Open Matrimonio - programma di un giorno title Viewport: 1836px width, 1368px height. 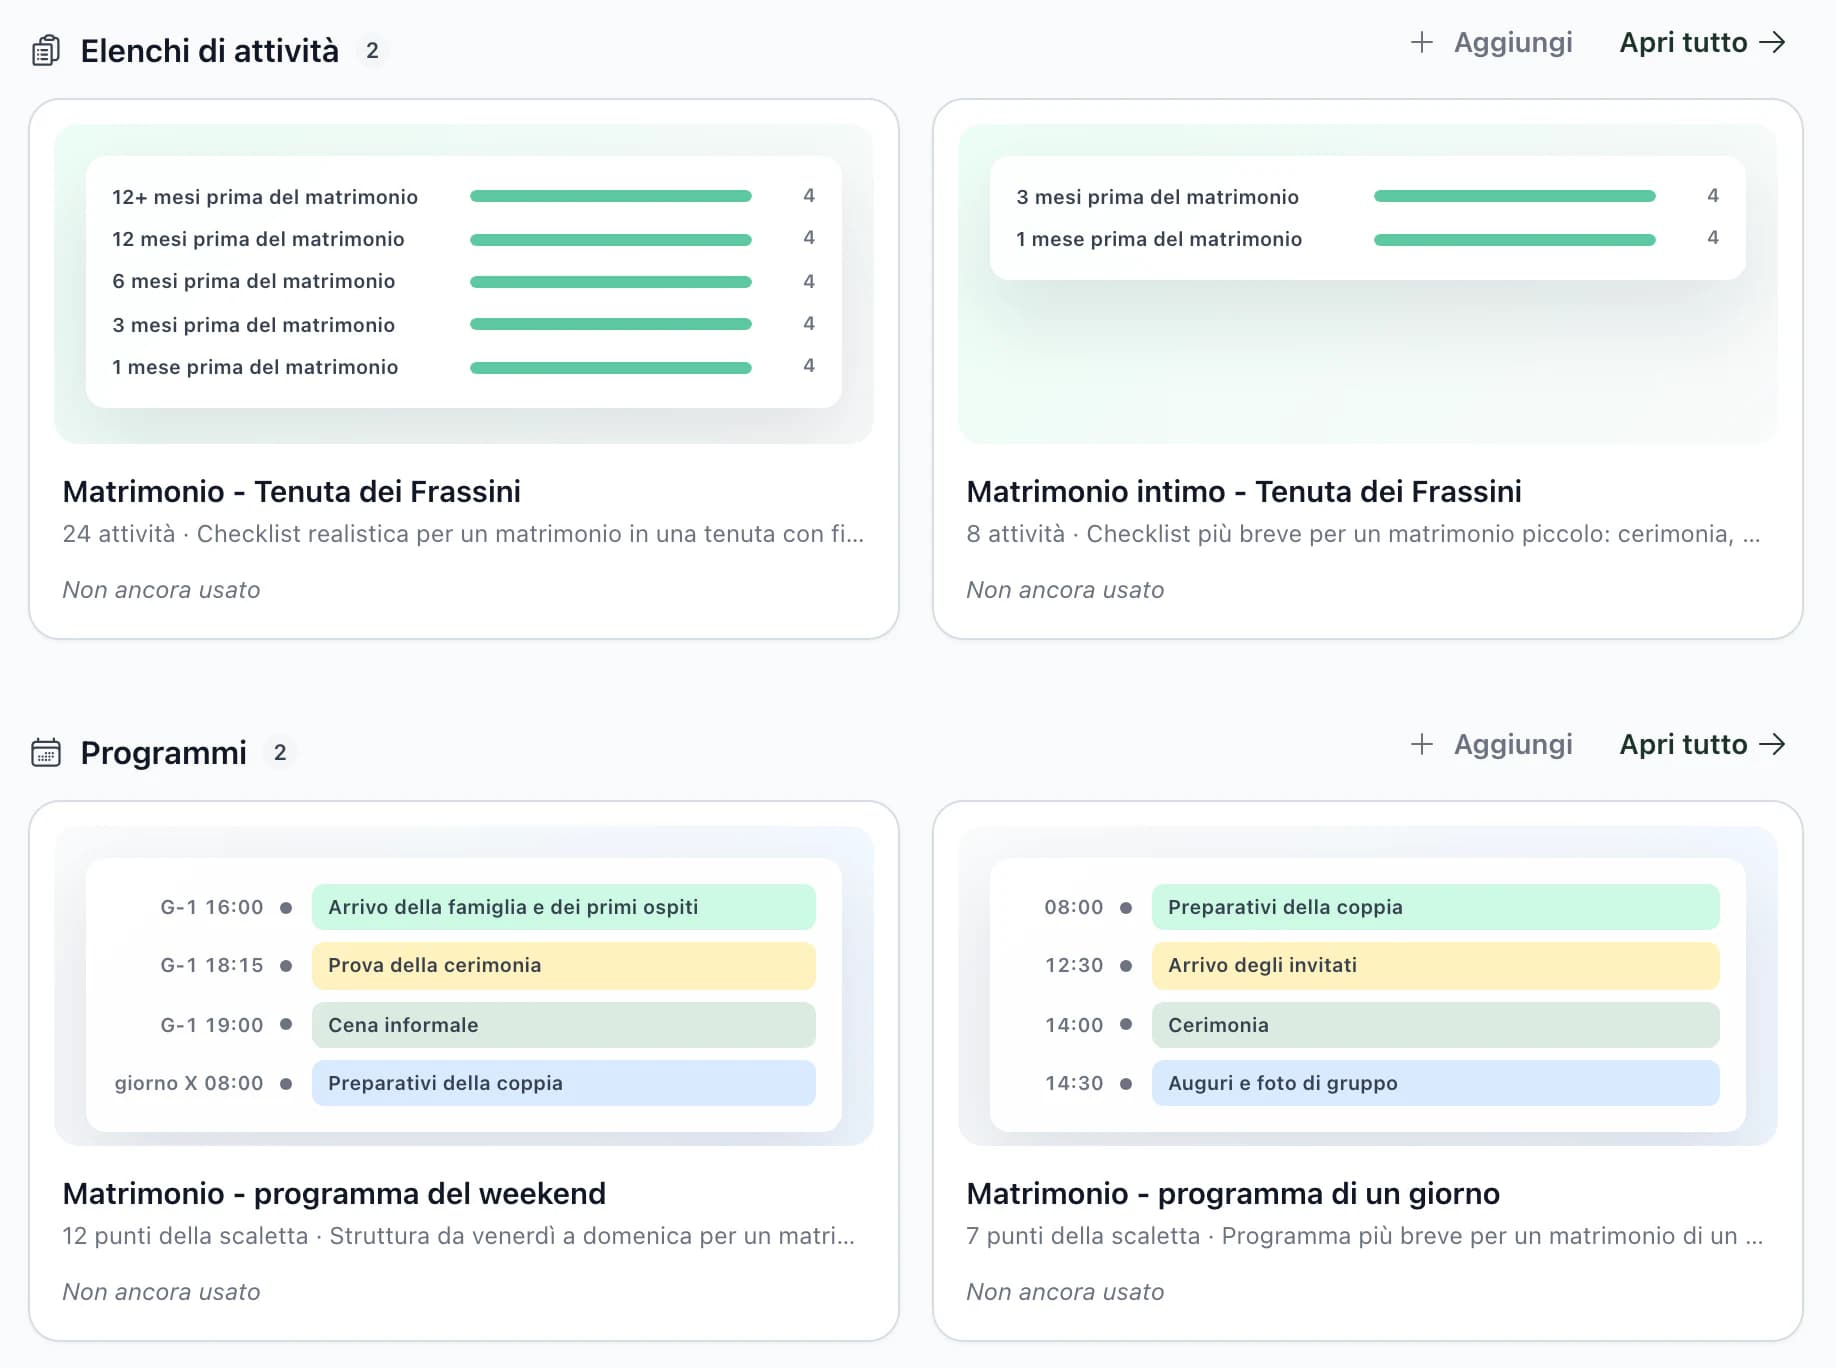1233,1193
